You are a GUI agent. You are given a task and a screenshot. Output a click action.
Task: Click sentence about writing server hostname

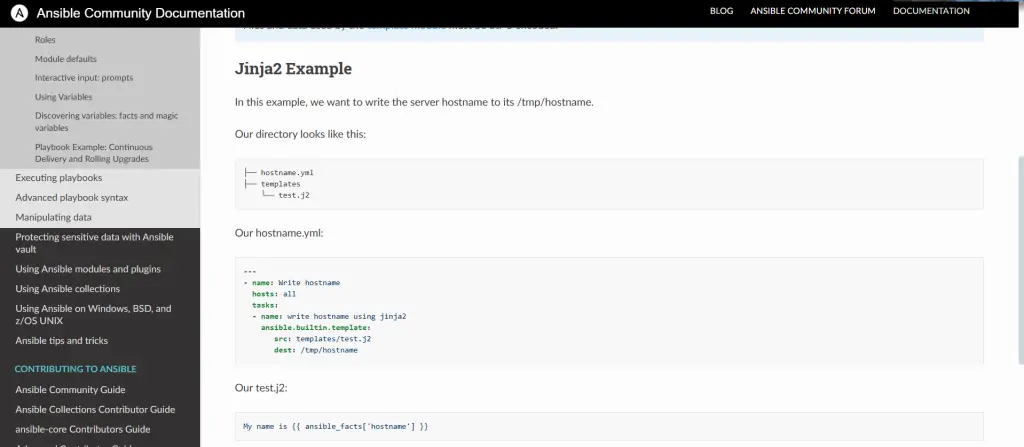pos(414,103)
